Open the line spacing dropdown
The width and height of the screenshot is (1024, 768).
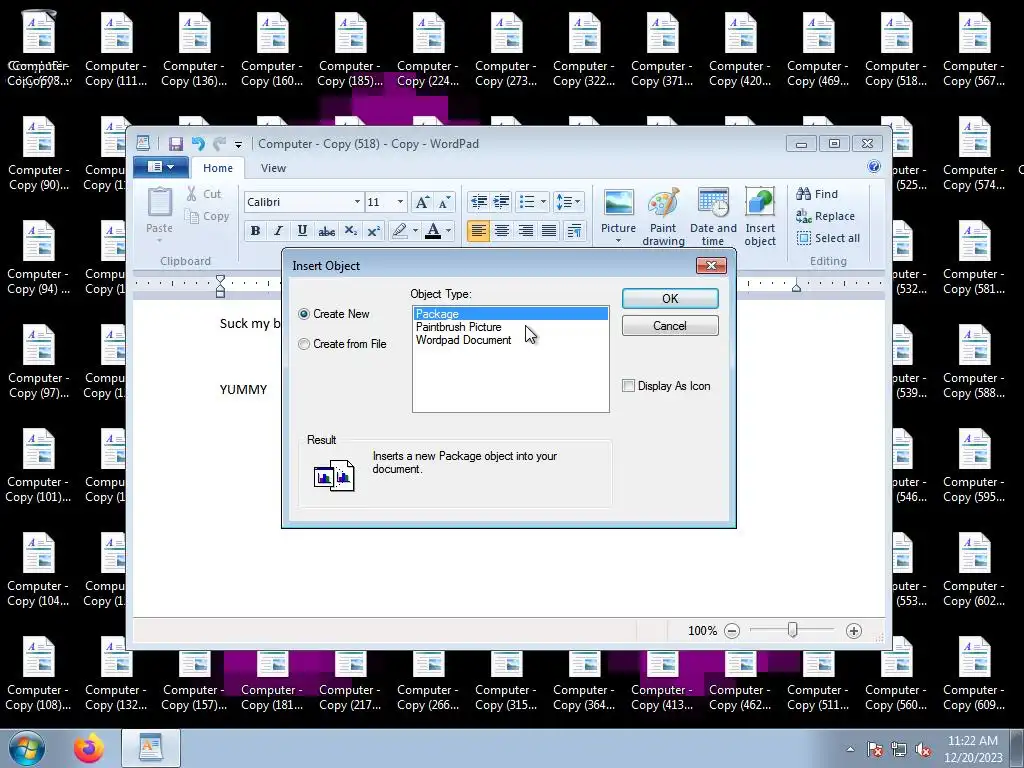568,202
